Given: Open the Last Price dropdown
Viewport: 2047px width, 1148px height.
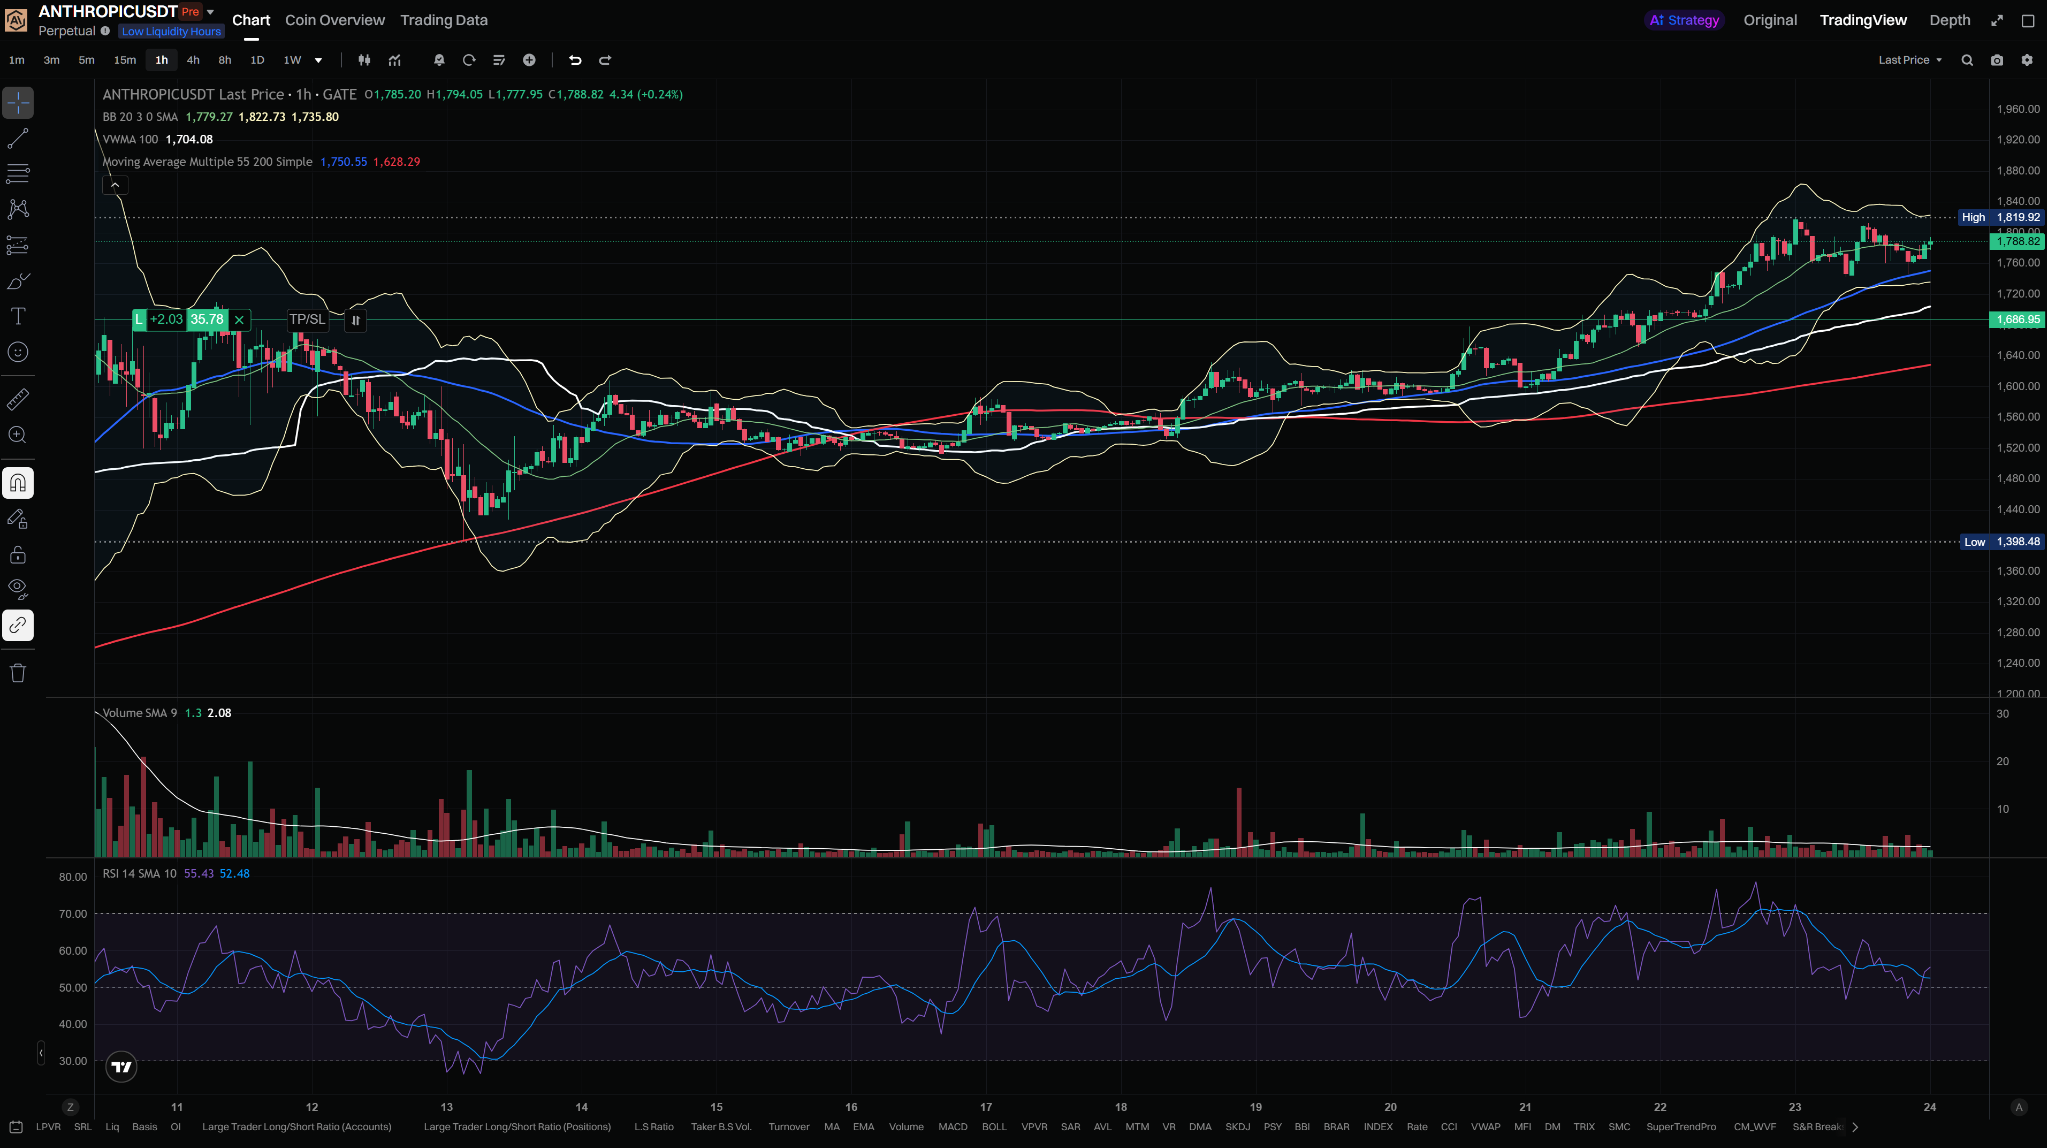Looking at the screenshot, I should tap(1910, 60).
